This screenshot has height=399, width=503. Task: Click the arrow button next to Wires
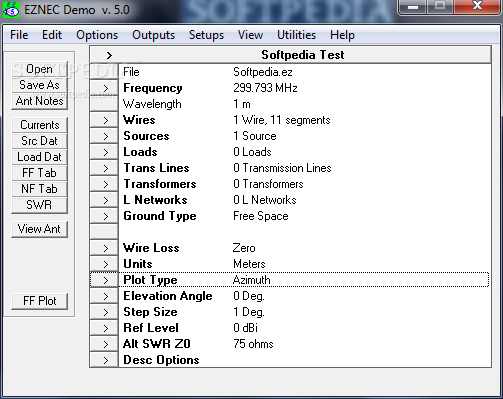click(x=104, y=120)
